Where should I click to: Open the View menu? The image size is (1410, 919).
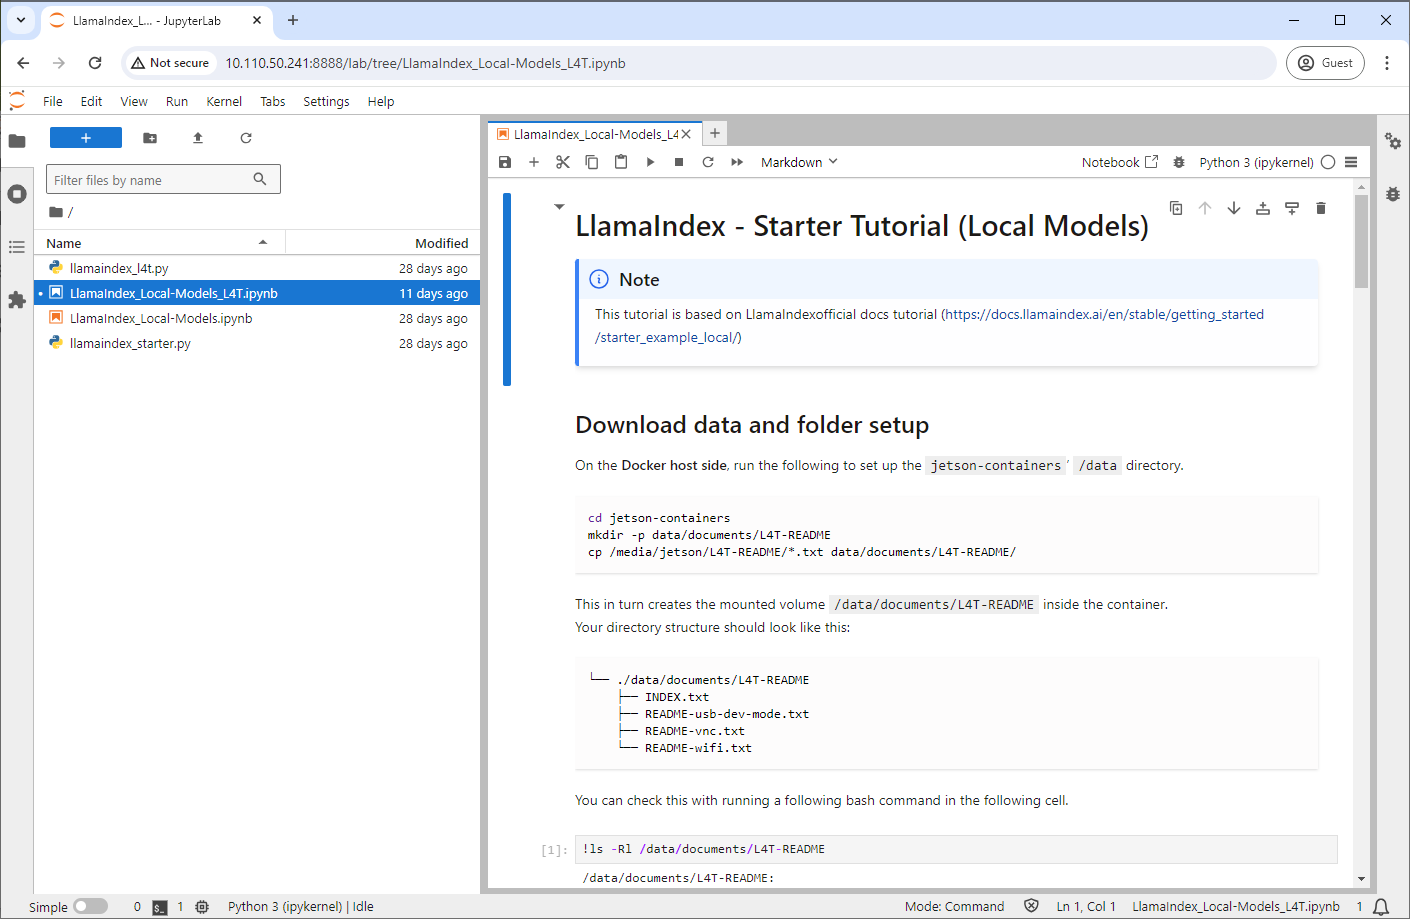134,101
